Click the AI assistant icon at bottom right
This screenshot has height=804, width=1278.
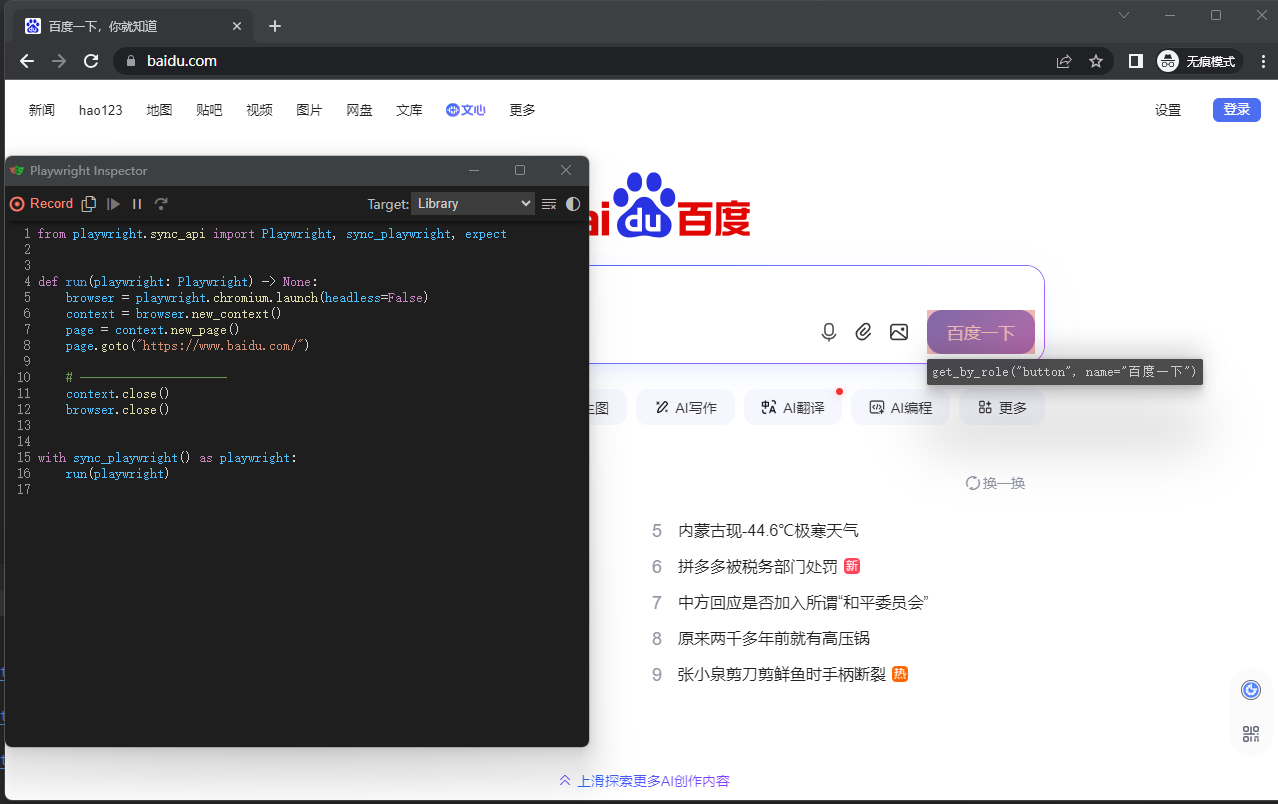coord(1250,689)
